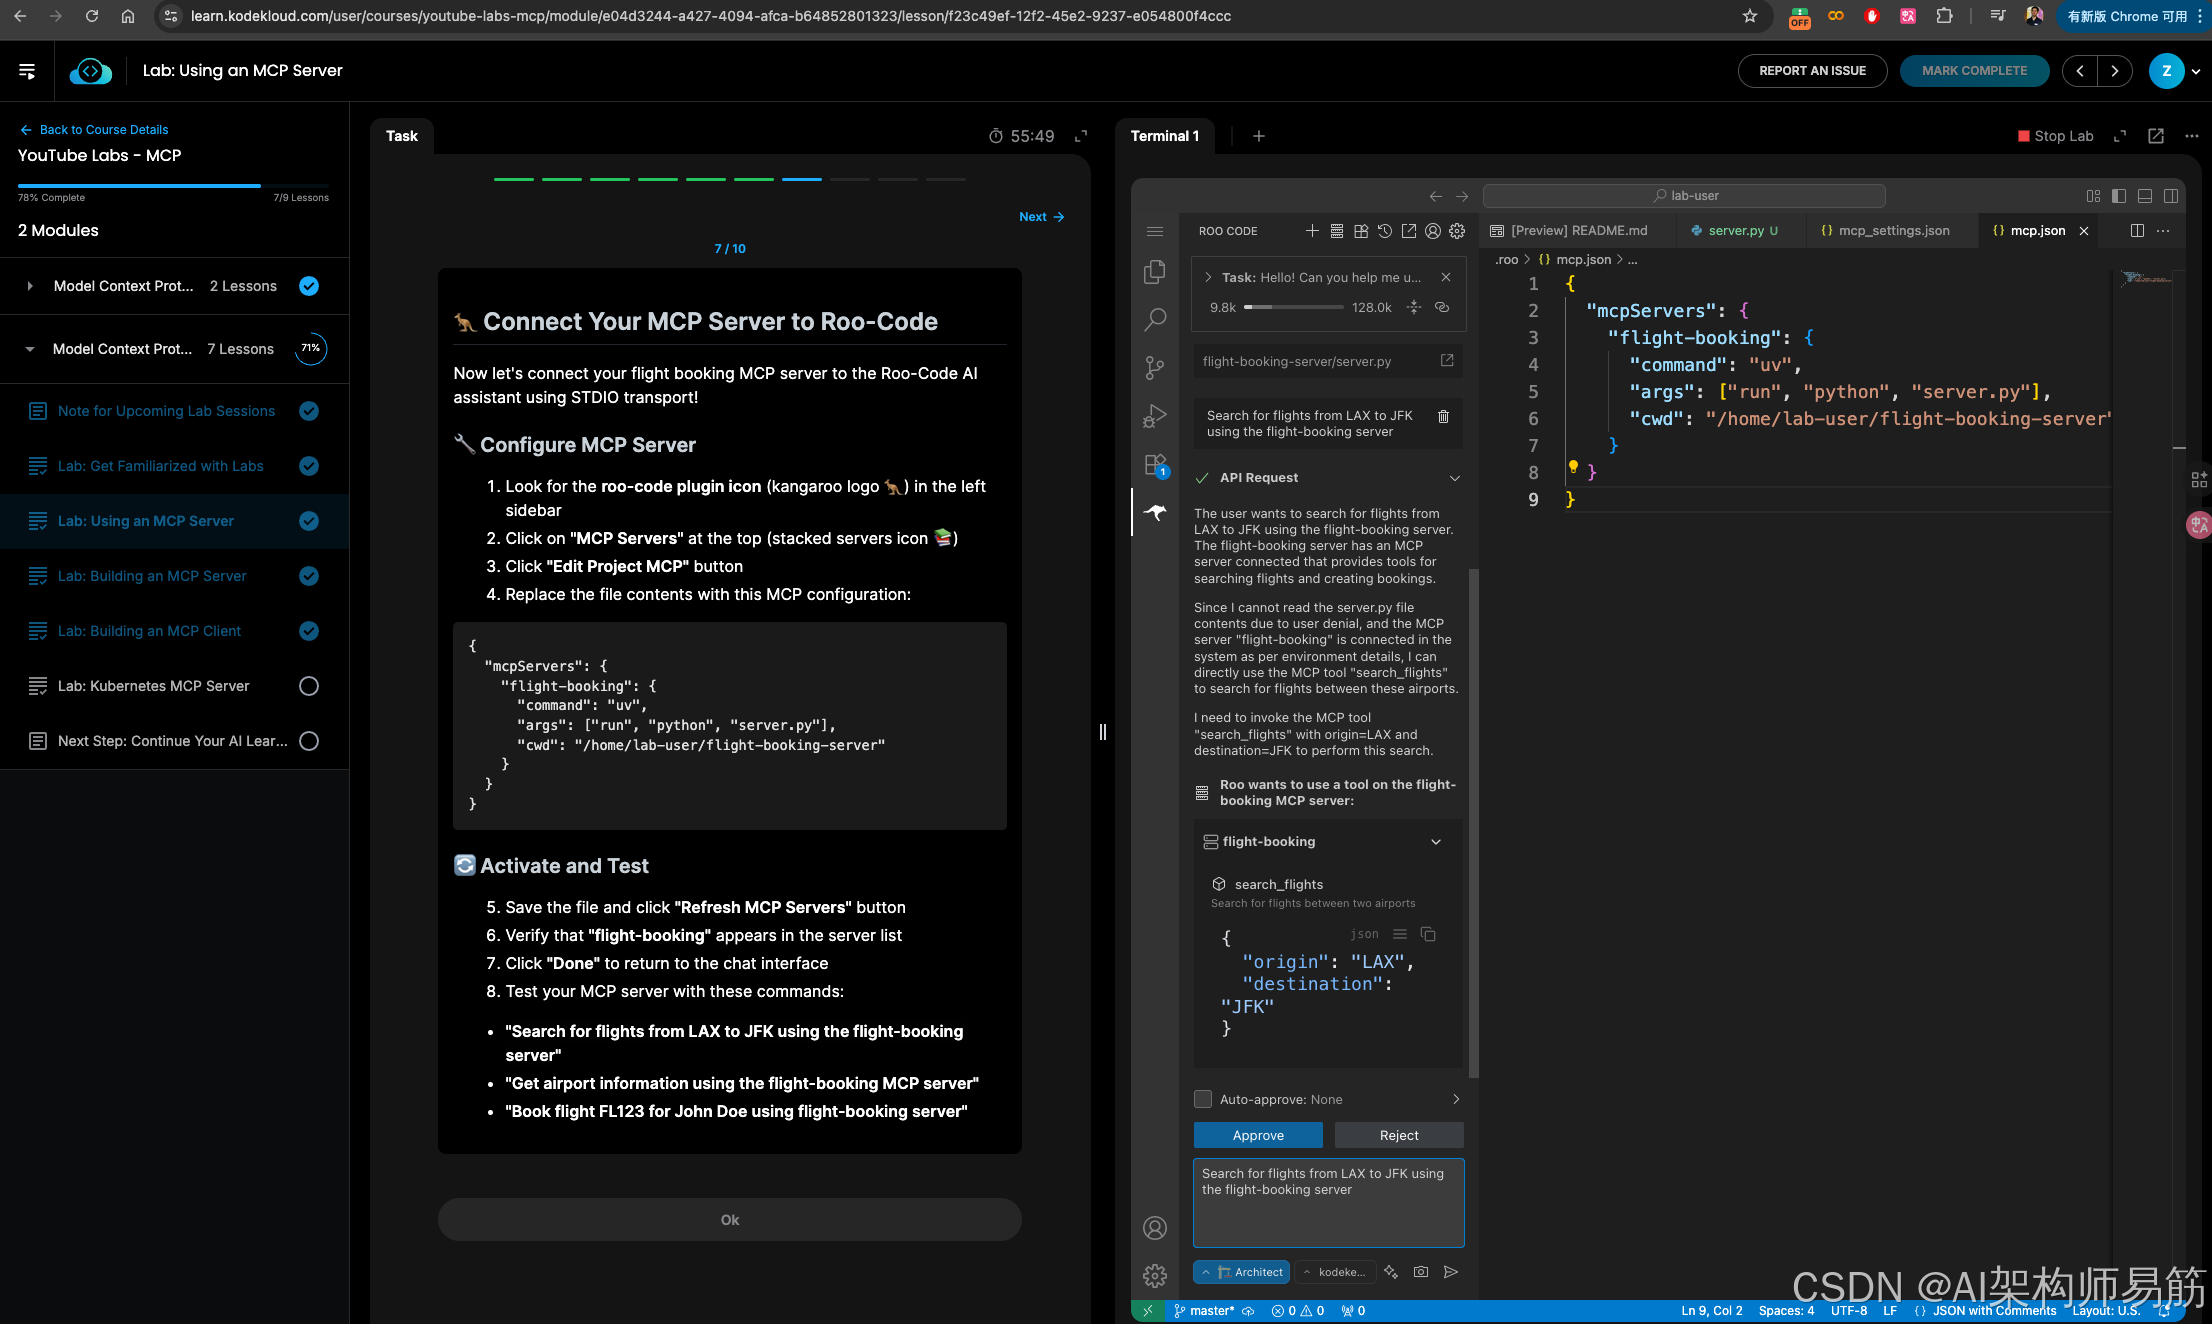Open the Roo Code kangaroo sidebar icon

tap(1155, 513)
